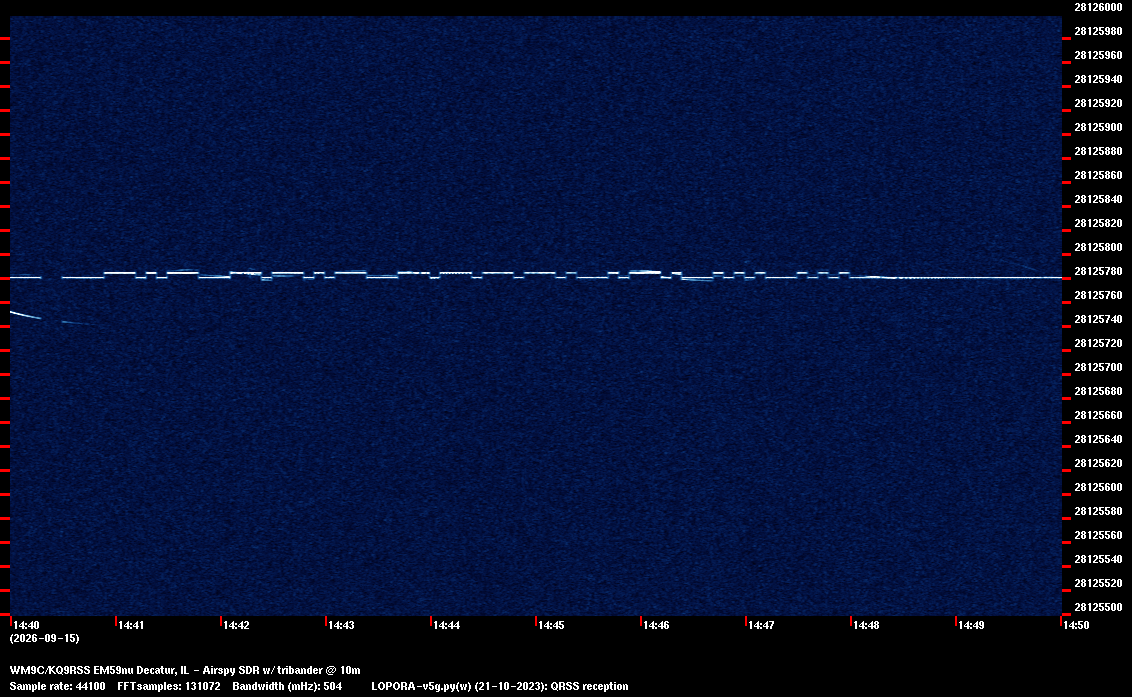Click the 14:48 time axis label
The height and width of the screenshot is (697, 1132).
[x=866, y=625]
